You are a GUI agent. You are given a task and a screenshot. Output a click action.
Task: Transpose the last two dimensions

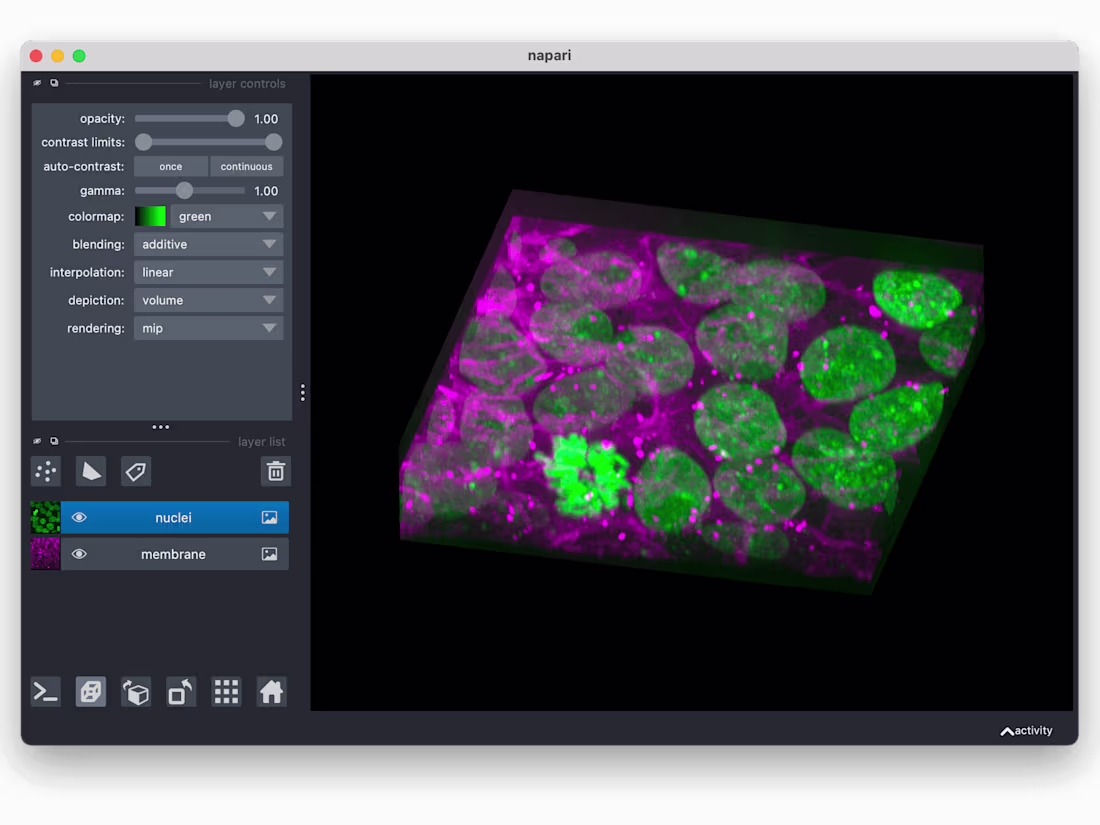pyautogui.click(x=181, y=691)
